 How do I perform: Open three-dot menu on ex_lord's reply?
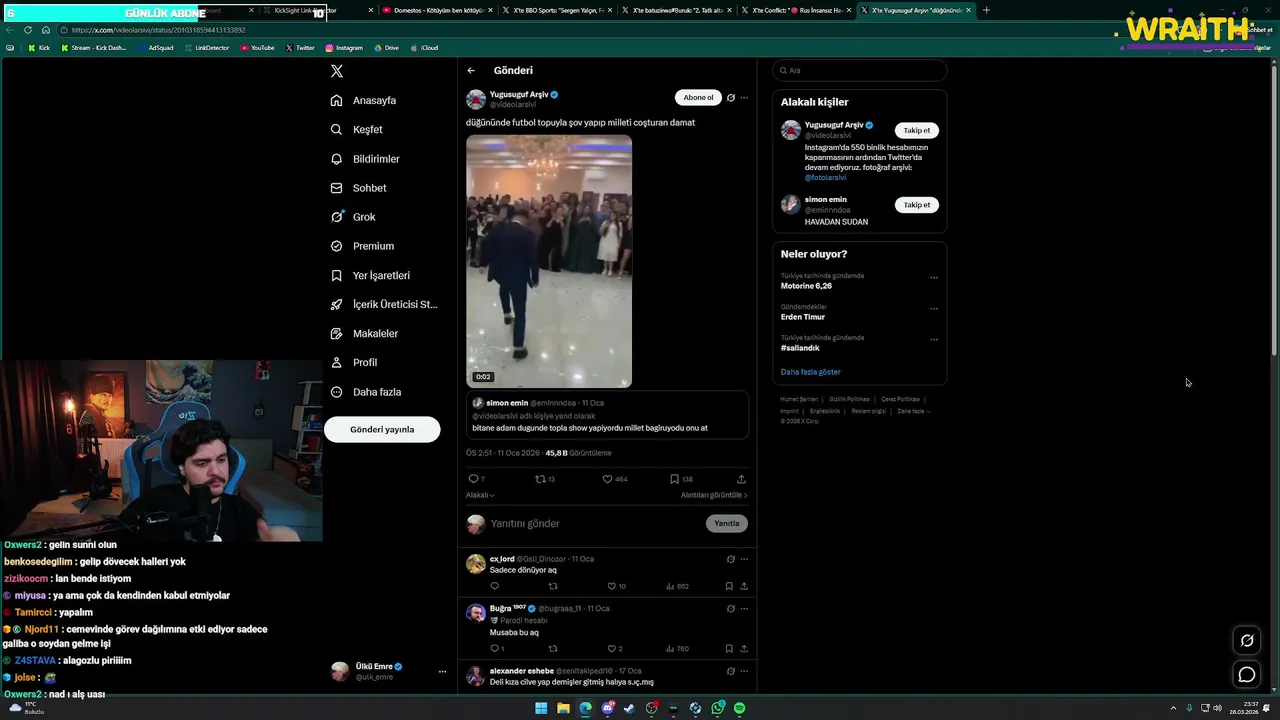[744, 559]
